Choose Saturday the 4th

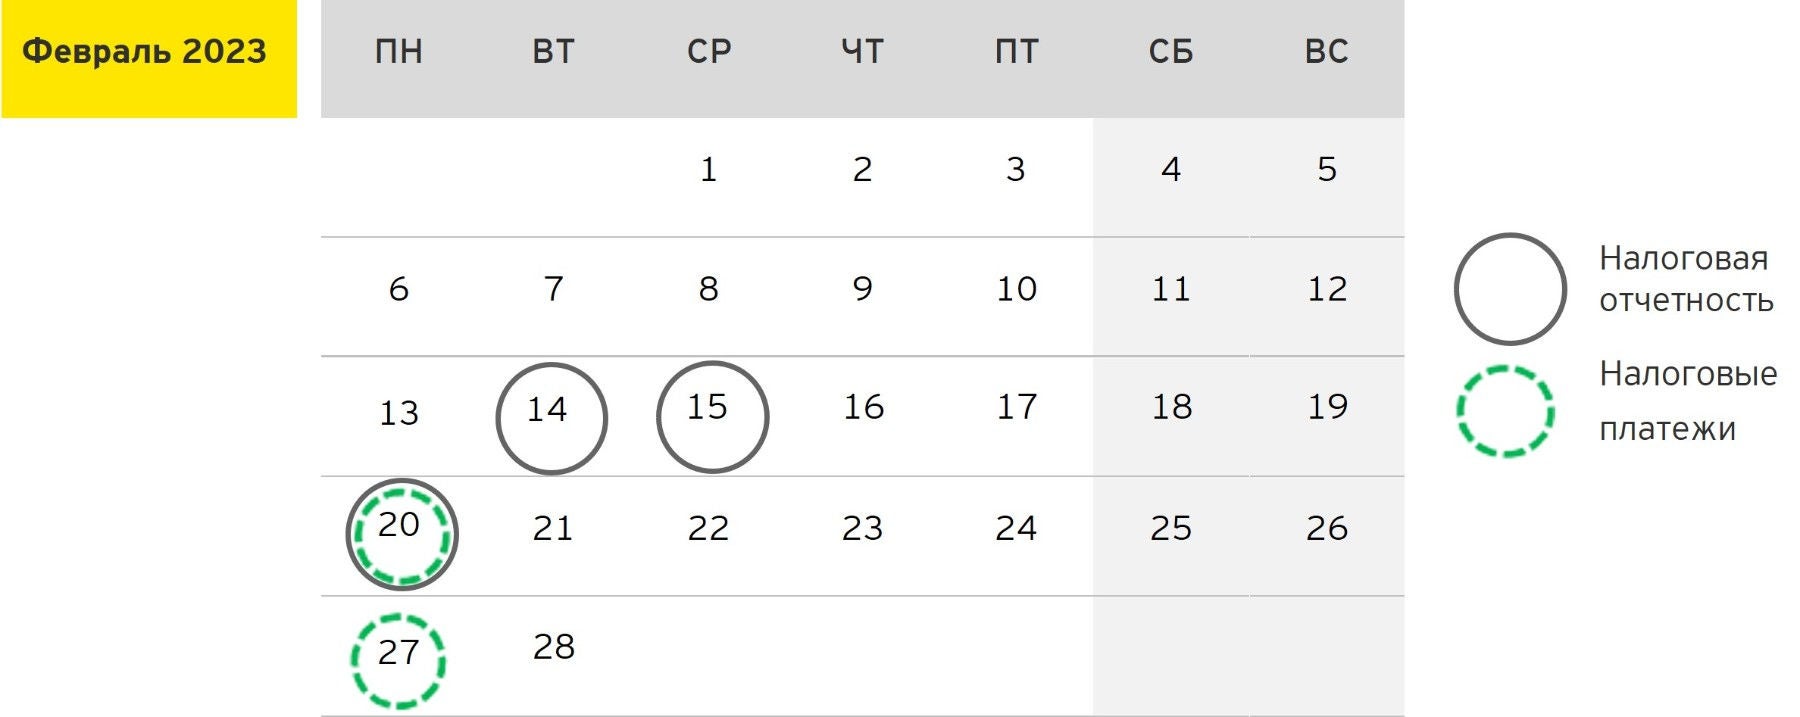[1170, 170]
